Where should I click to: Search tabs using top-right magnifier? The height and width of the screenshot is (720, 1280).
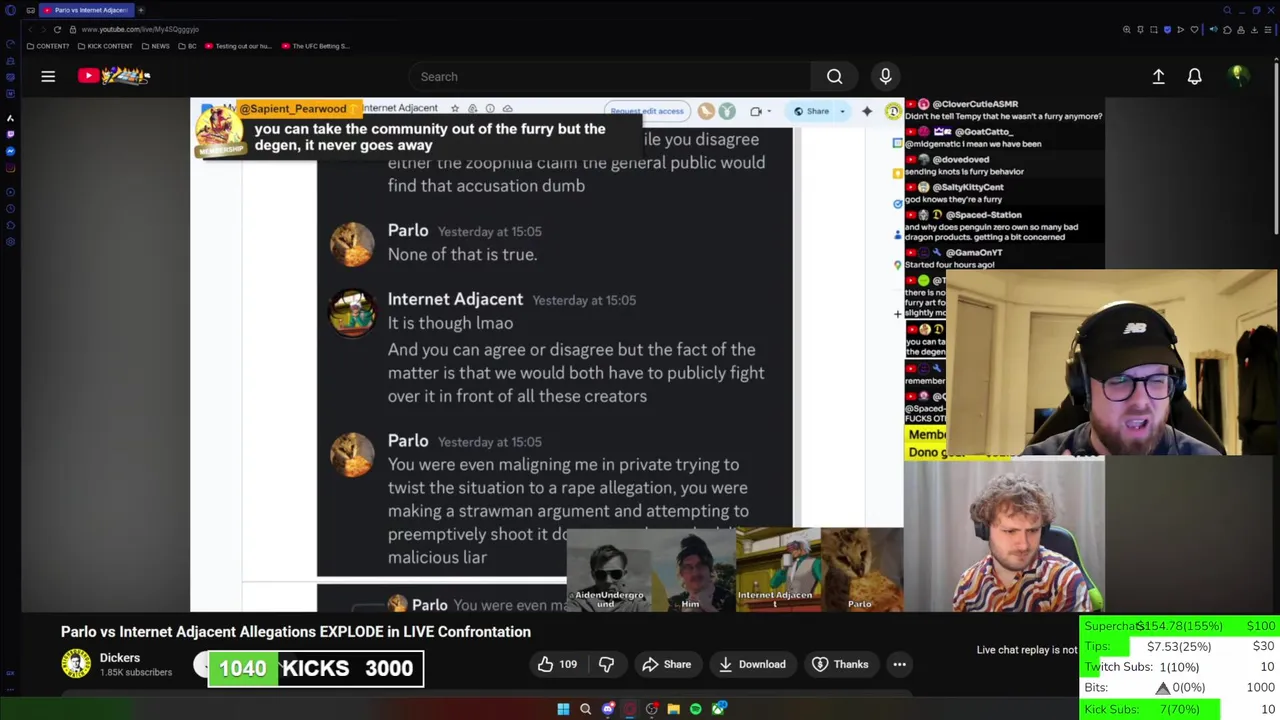tap(1227, 10)
